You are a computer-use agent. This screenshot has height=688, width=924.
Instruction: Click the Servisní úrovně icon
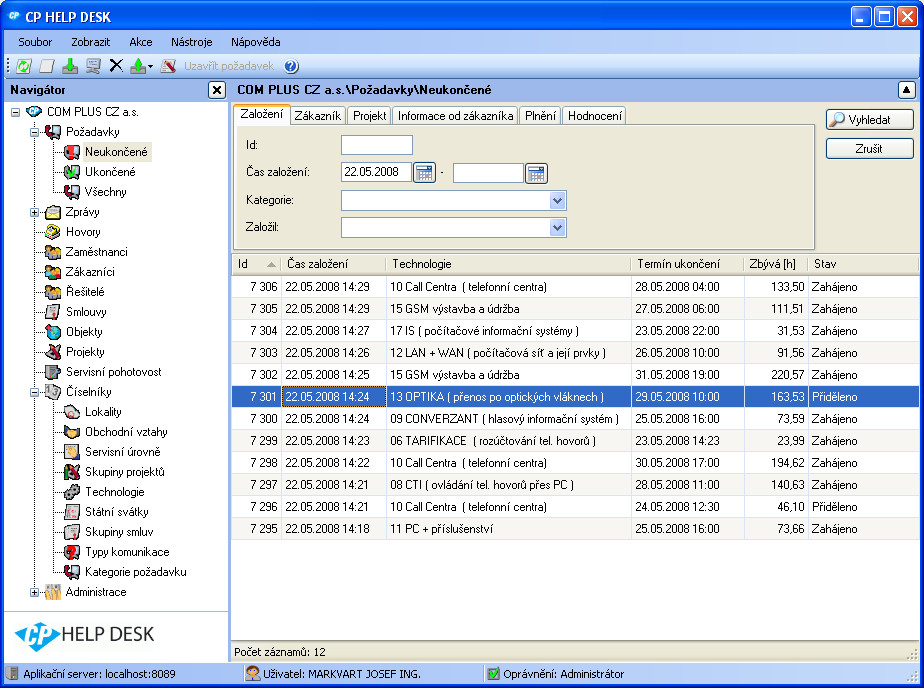coord(72,452)
